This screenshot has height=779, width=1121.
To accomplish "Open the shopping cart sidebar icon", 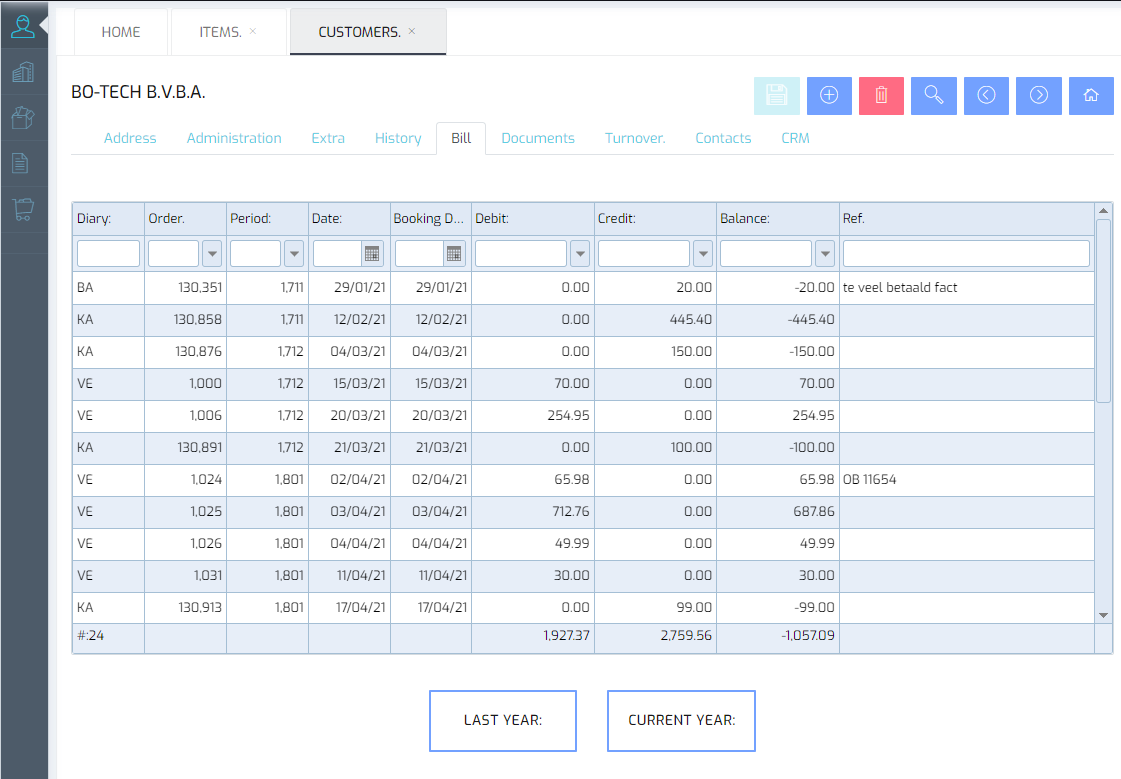I will click(x=23, y=209).
